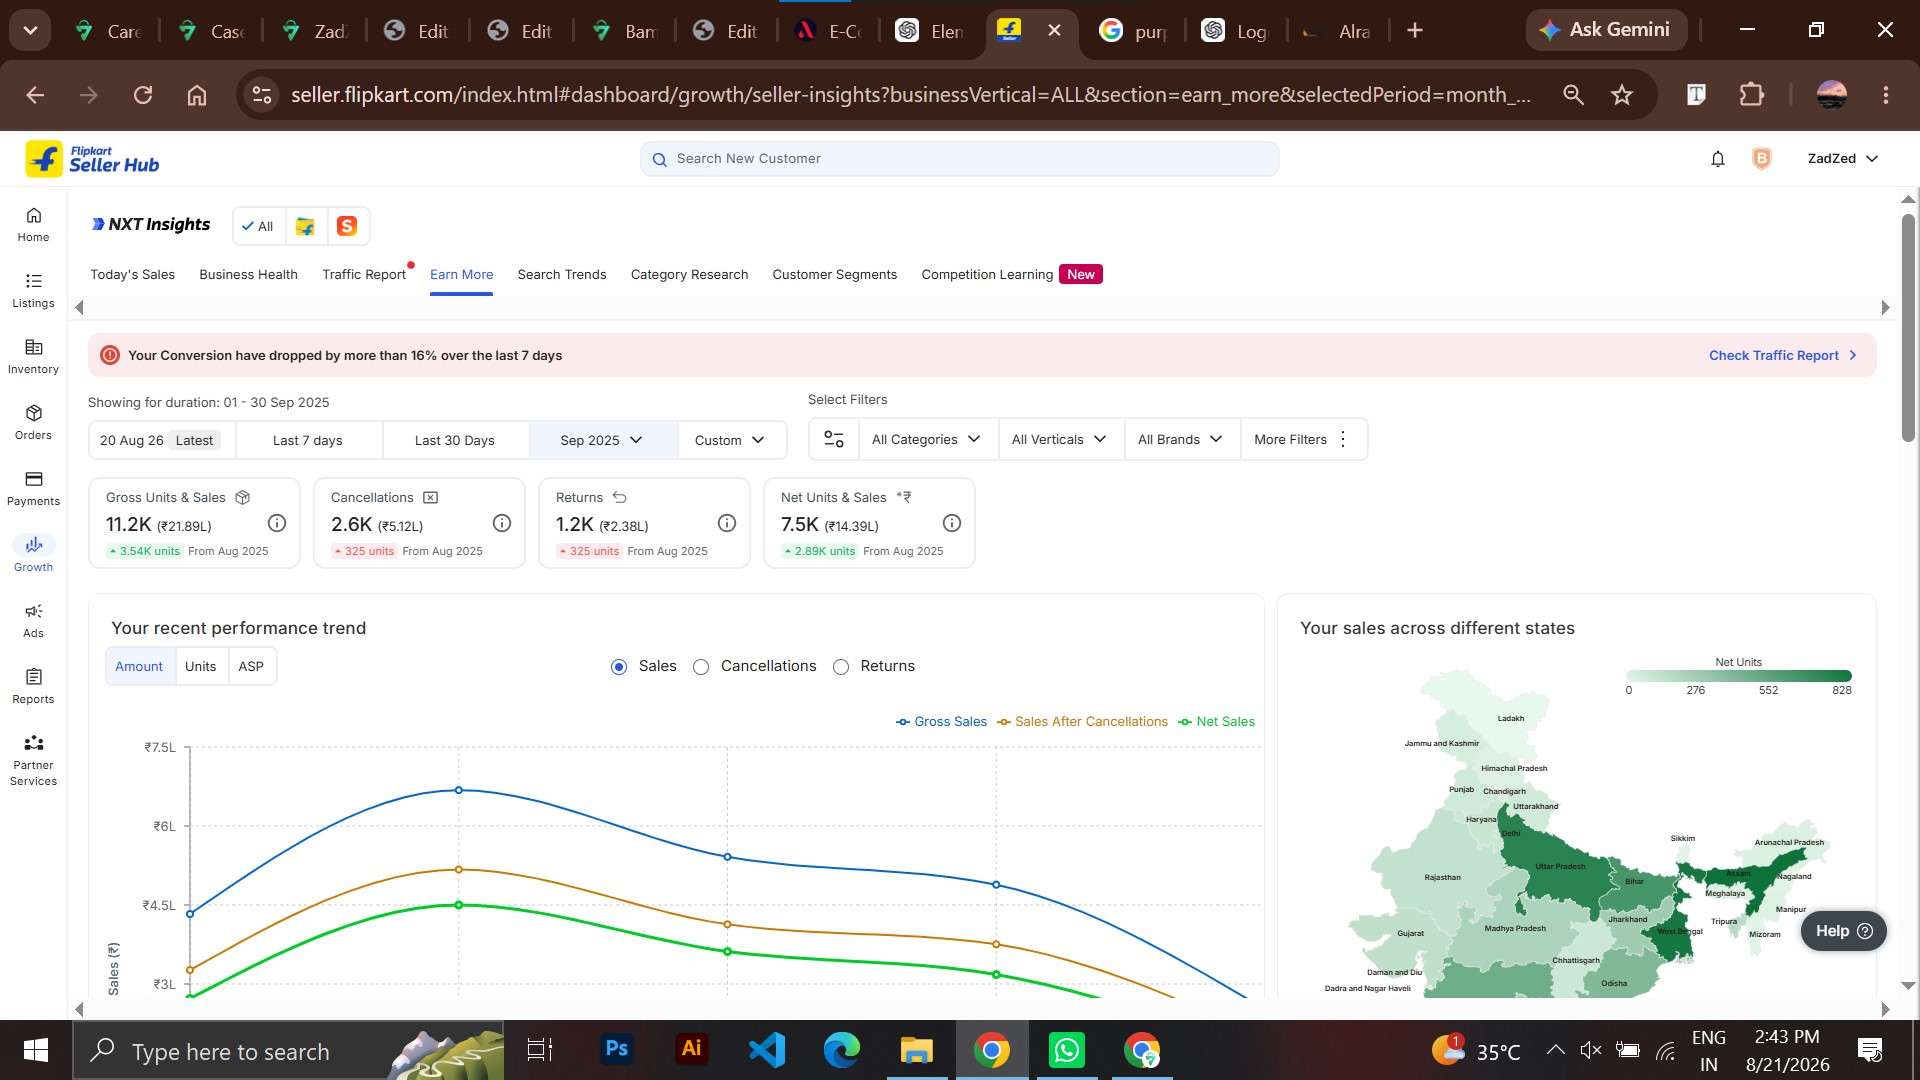The width and height of the screenshot is (1920, 1080).
Task: Click the orange B badge icon
Action: pyautogui.click(x=1762, y=159)
